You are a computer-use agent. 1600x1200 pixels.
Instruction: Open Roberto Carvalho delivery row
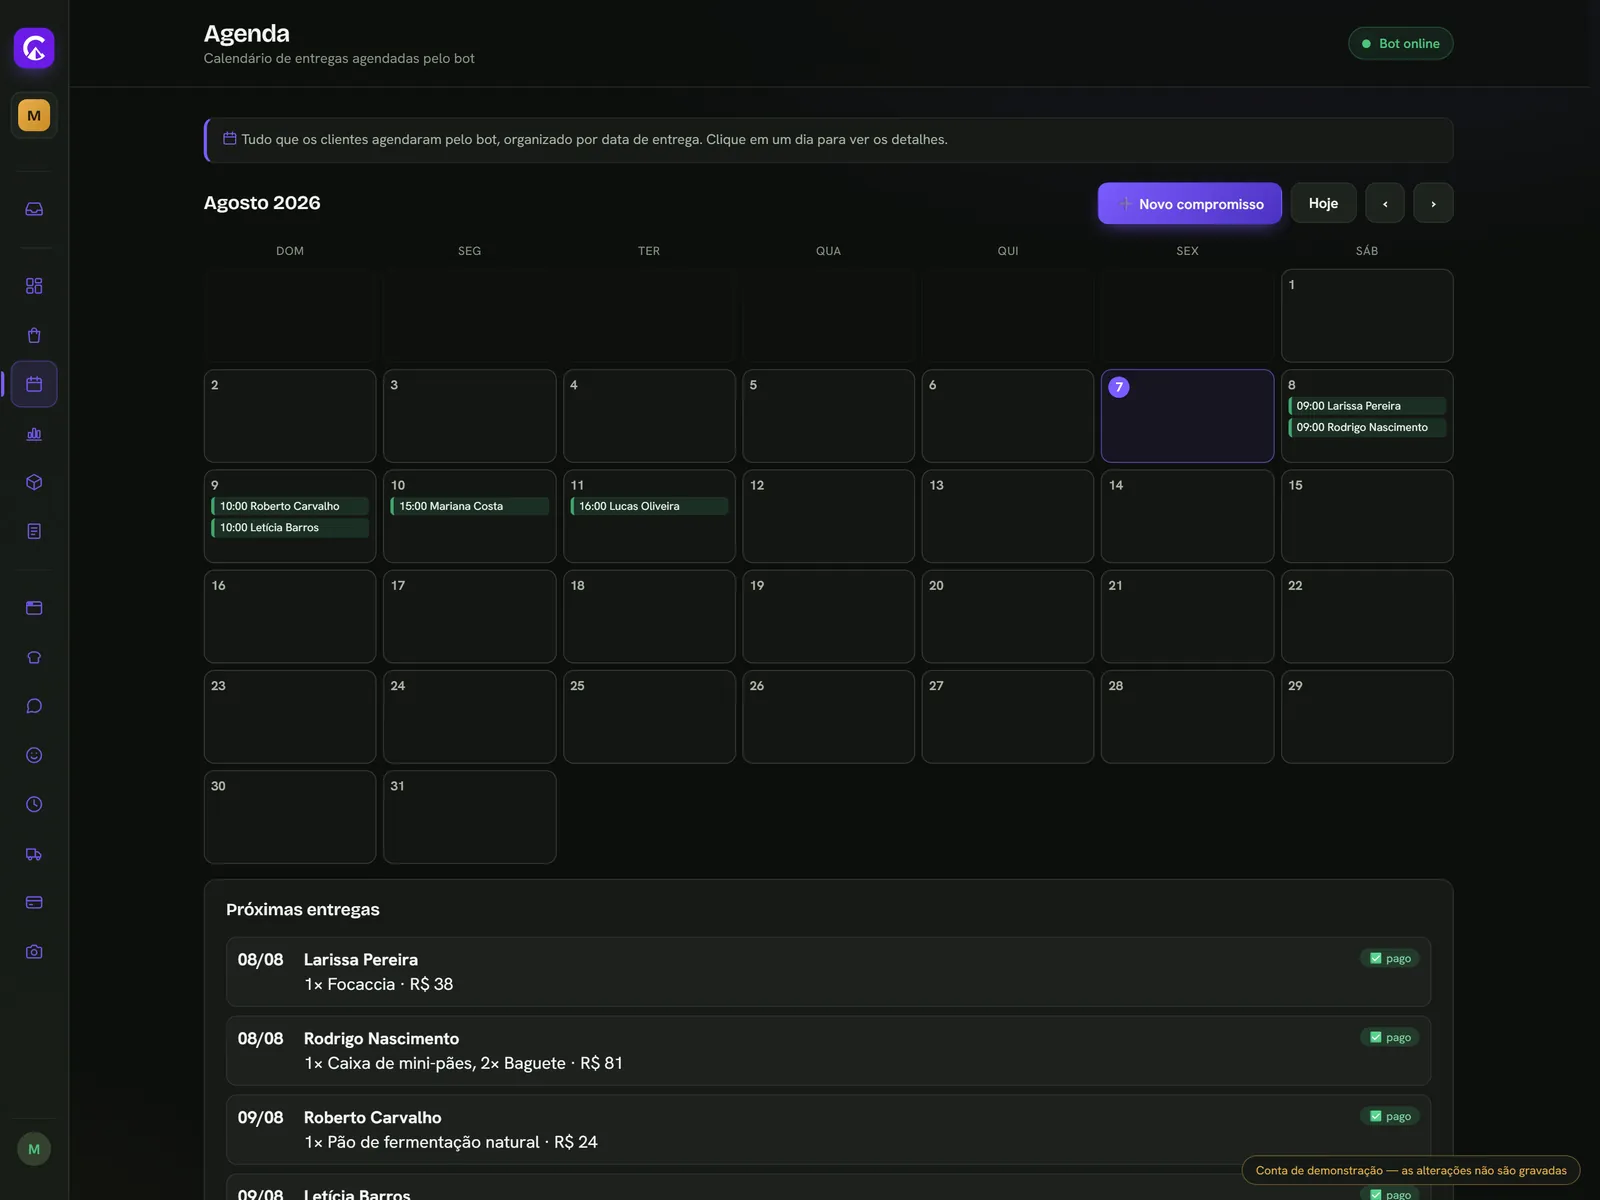click(x=828, y=1130)
